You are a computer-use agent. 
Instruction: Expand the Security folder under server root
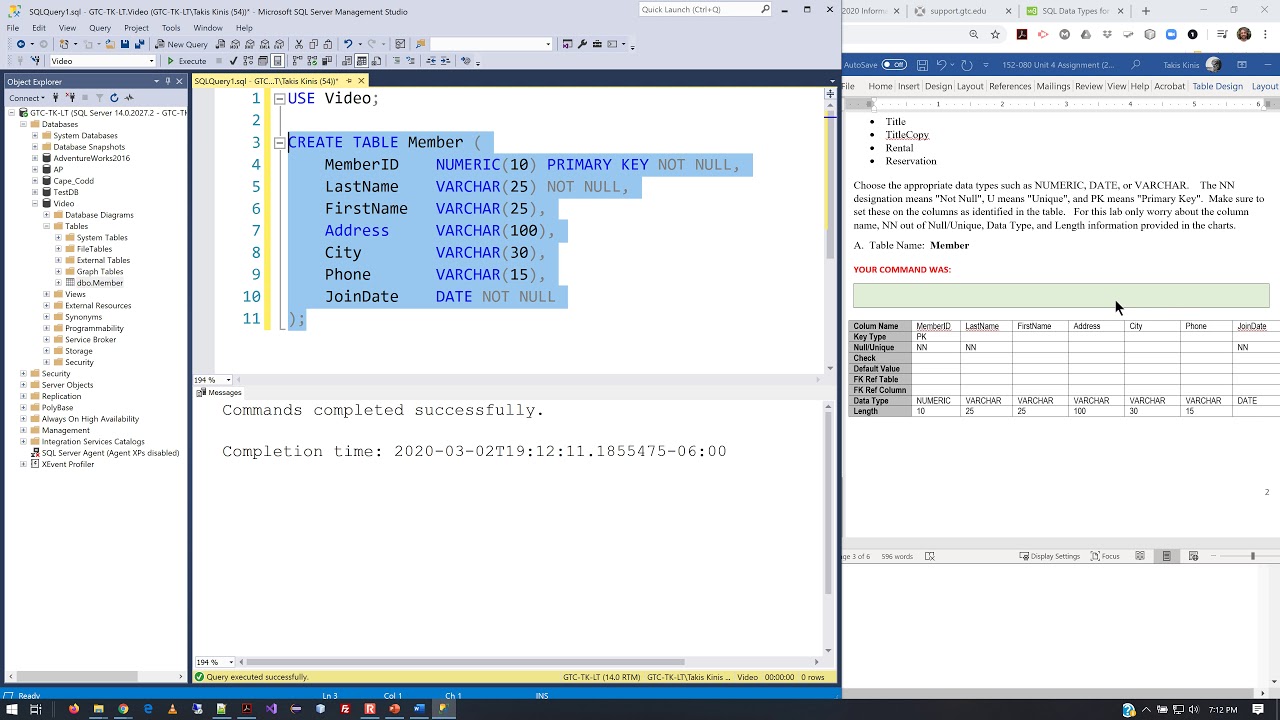point(23,373)
